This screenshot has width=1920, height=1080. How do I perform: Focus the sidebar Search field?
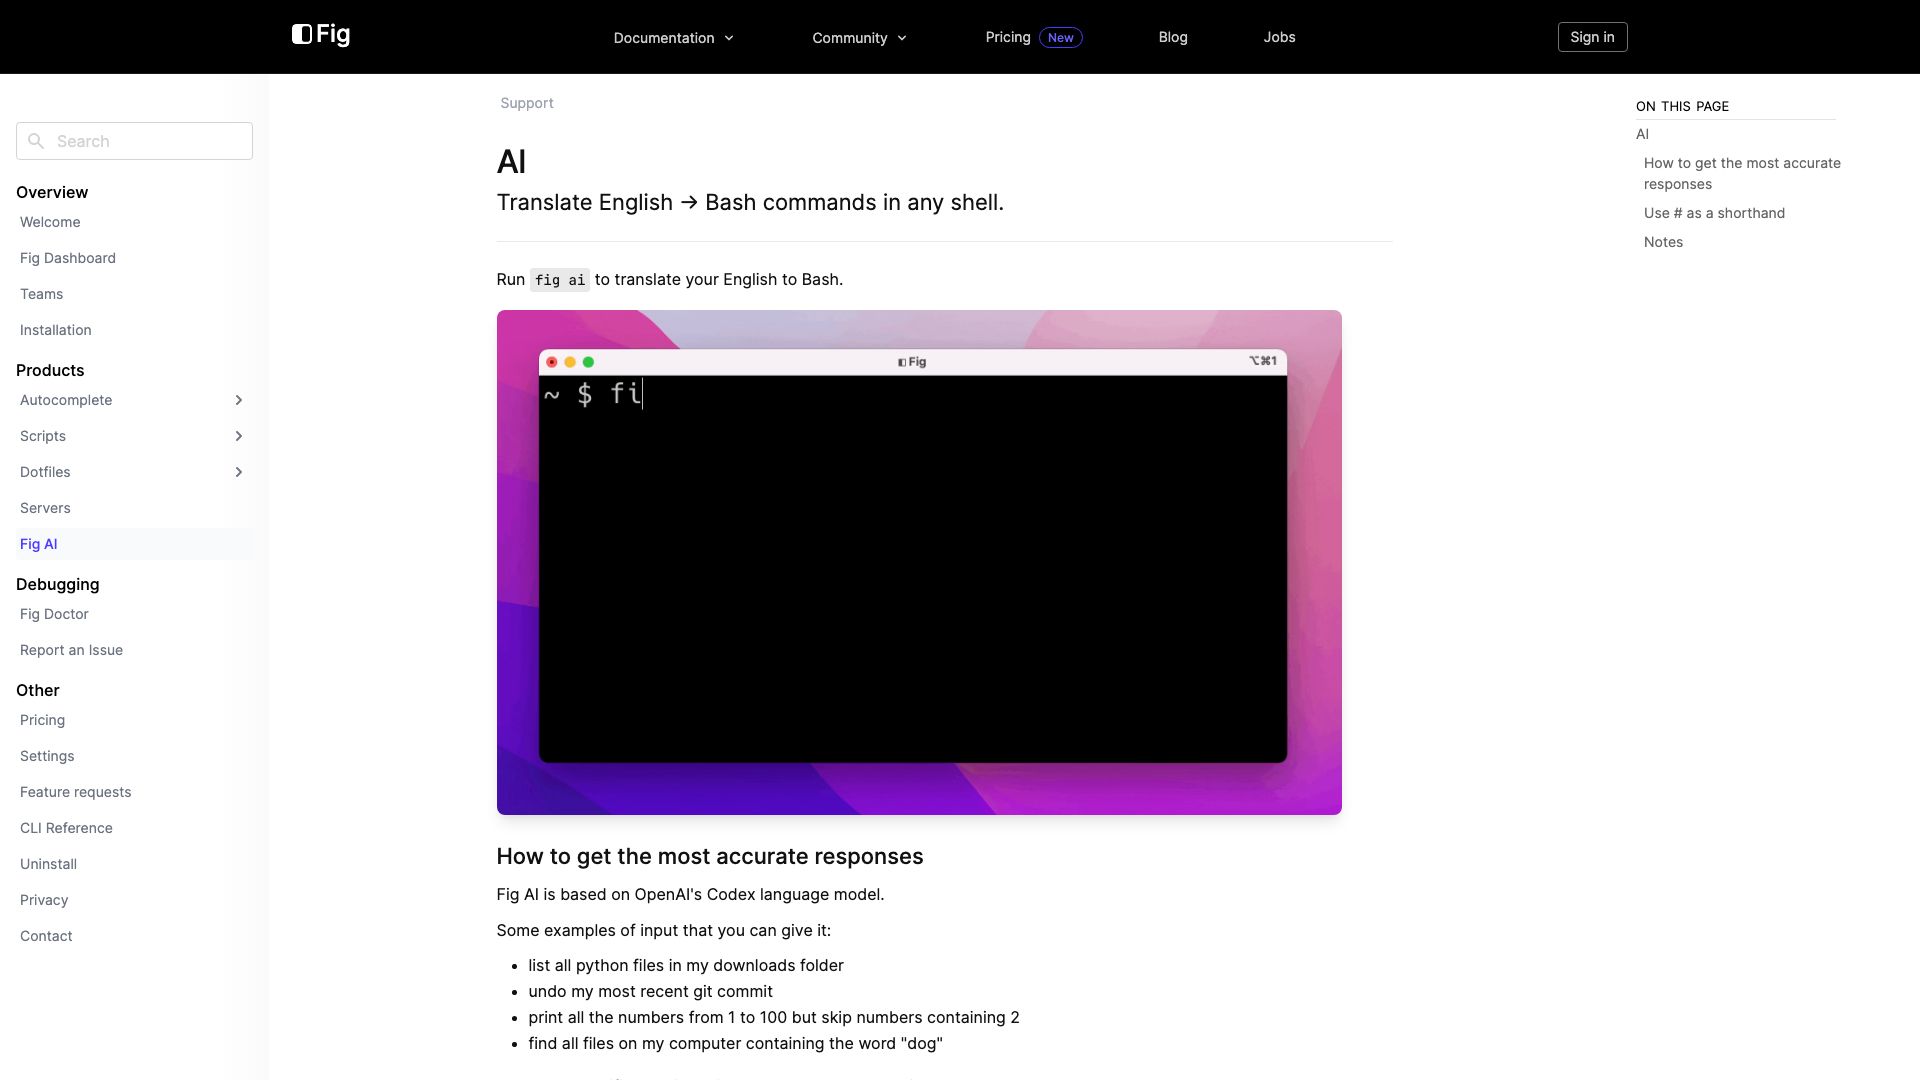134,141
